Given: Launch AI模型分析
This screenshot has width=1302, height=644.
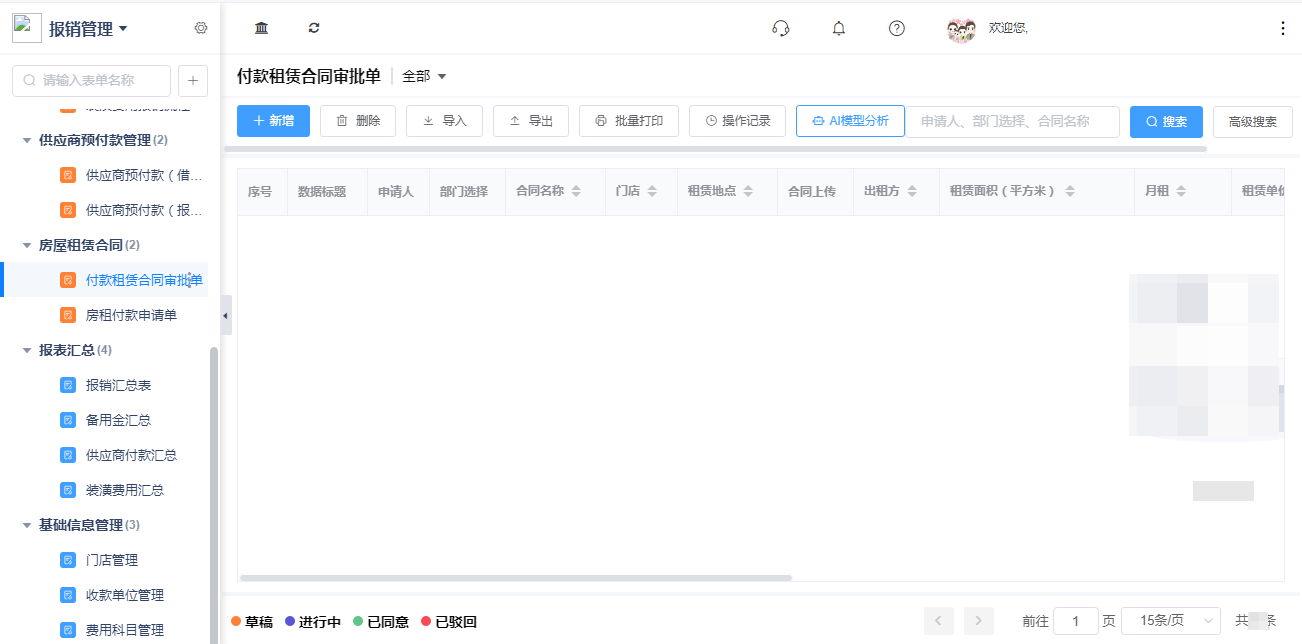Looking at the screenshot, I should tap(850, 121).
